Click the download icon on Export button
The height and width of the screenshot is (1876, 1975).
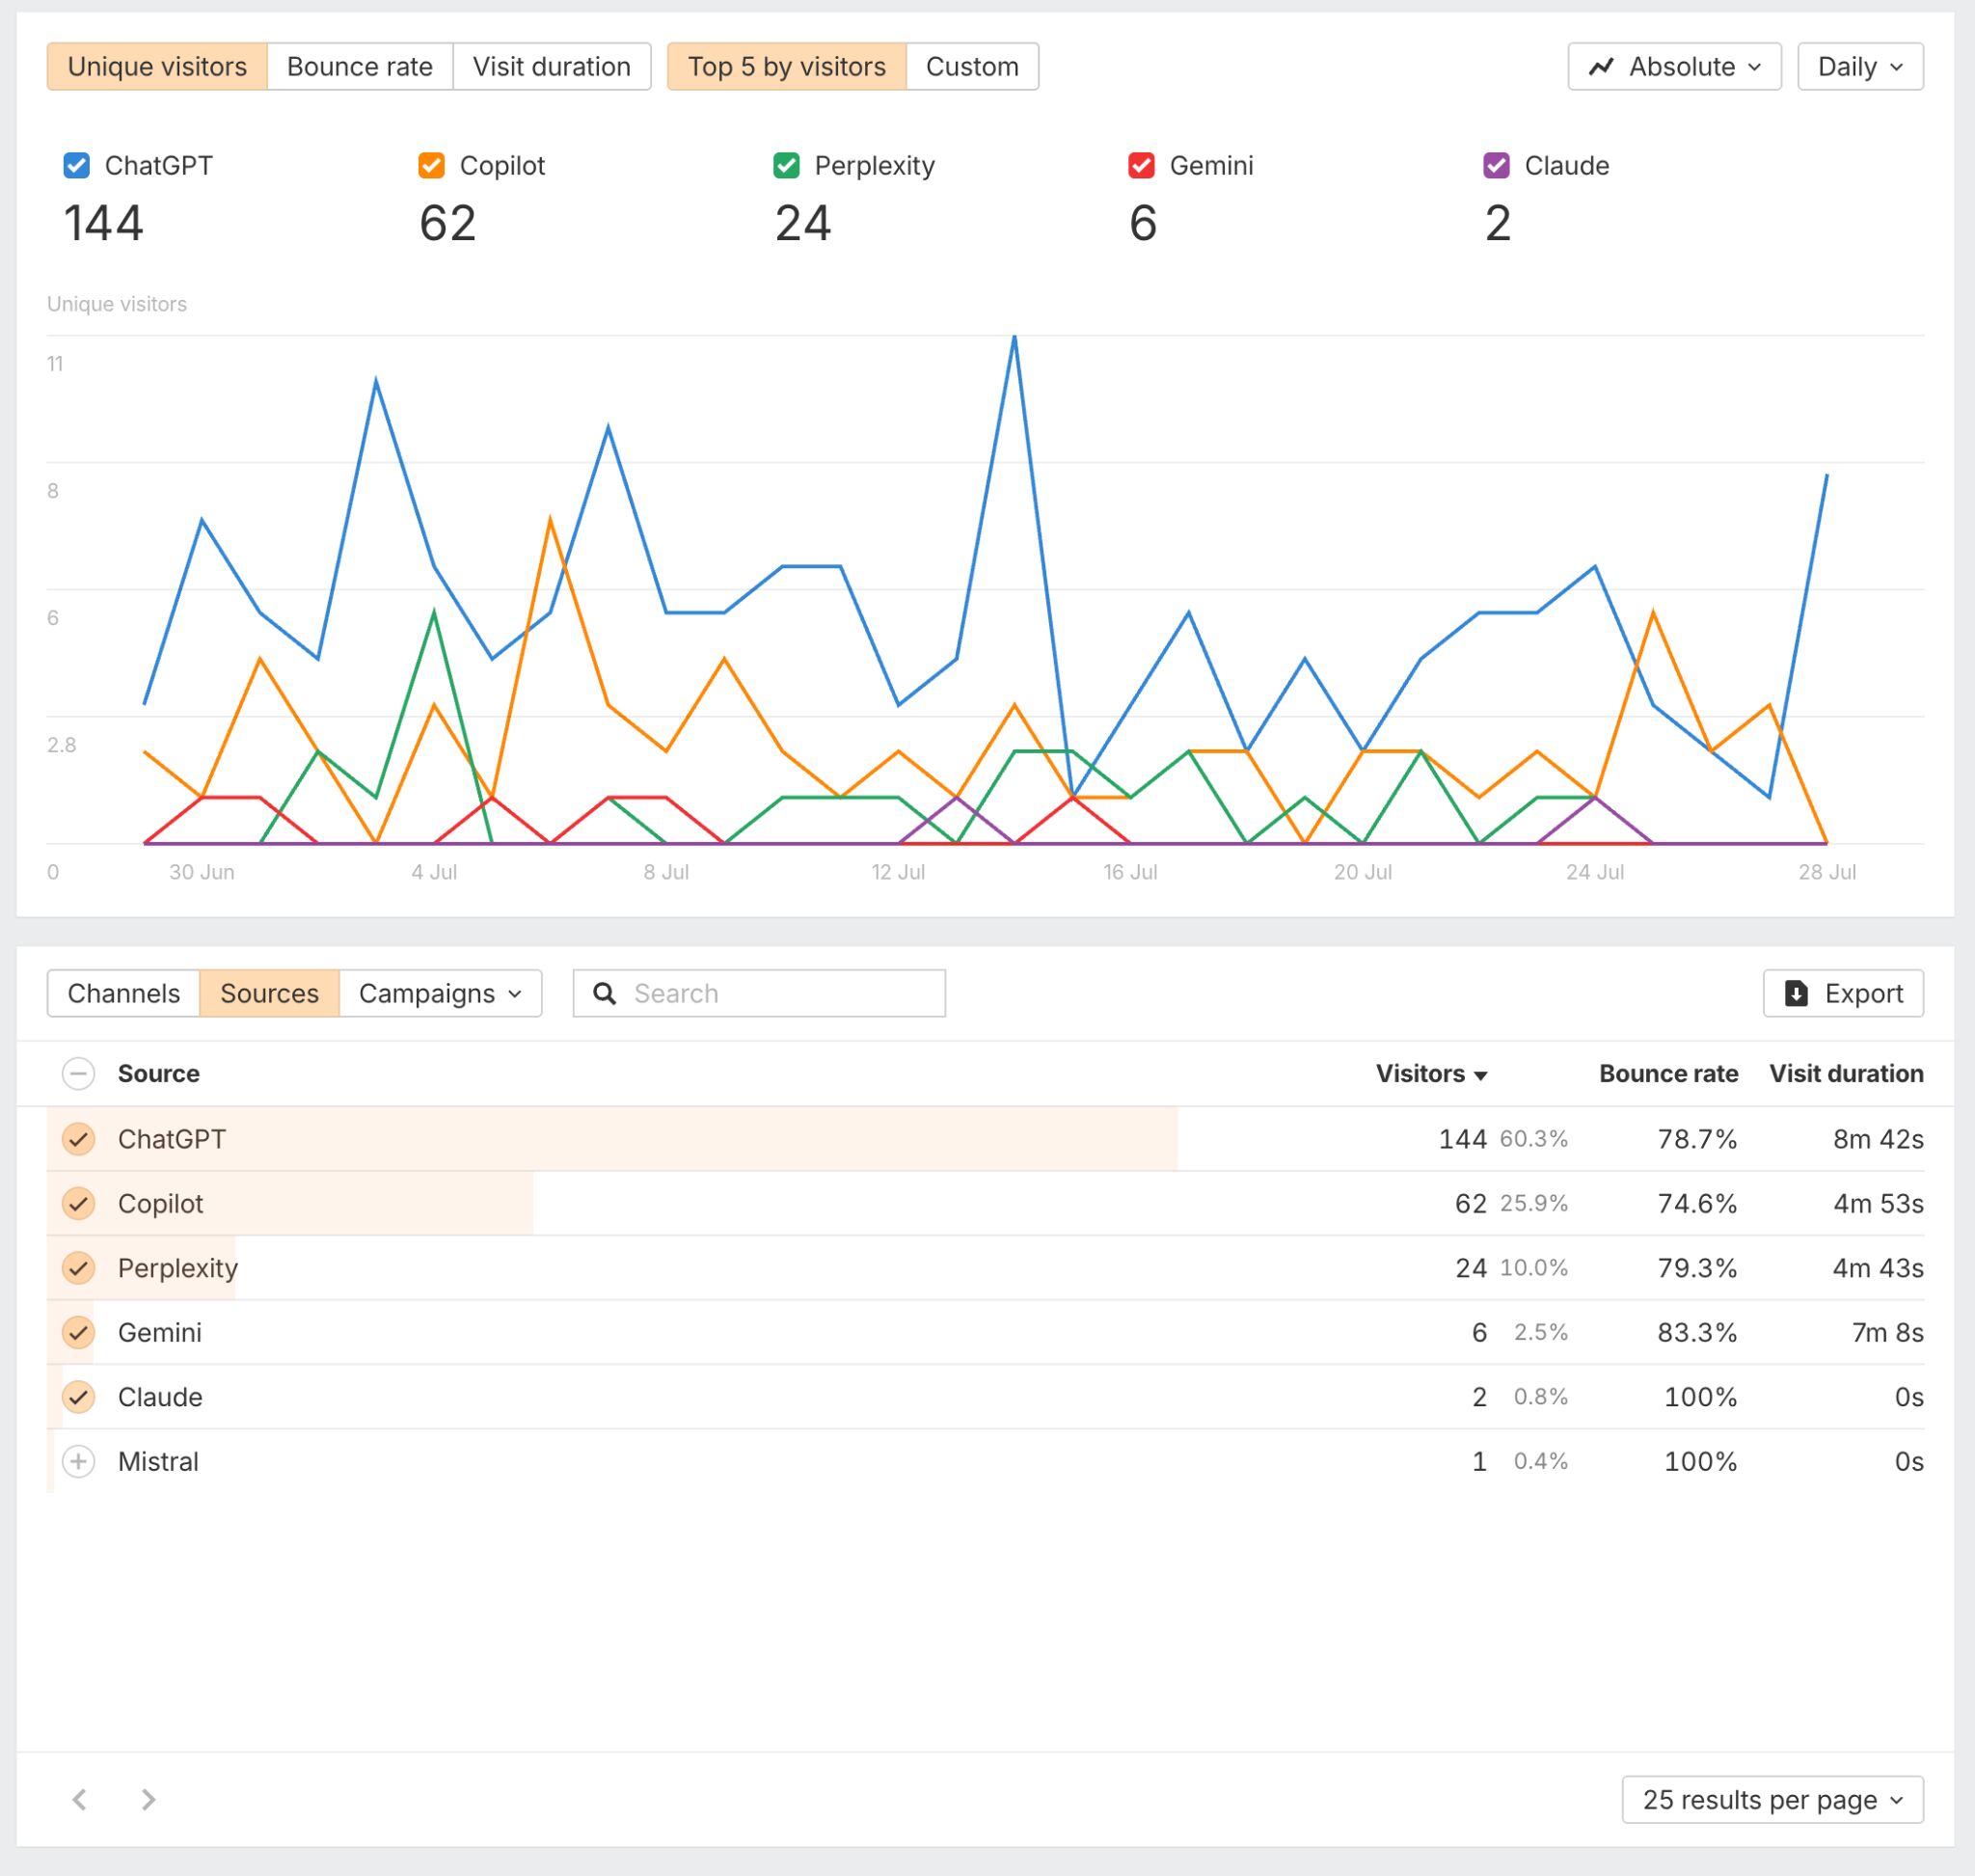[1796, 993]
